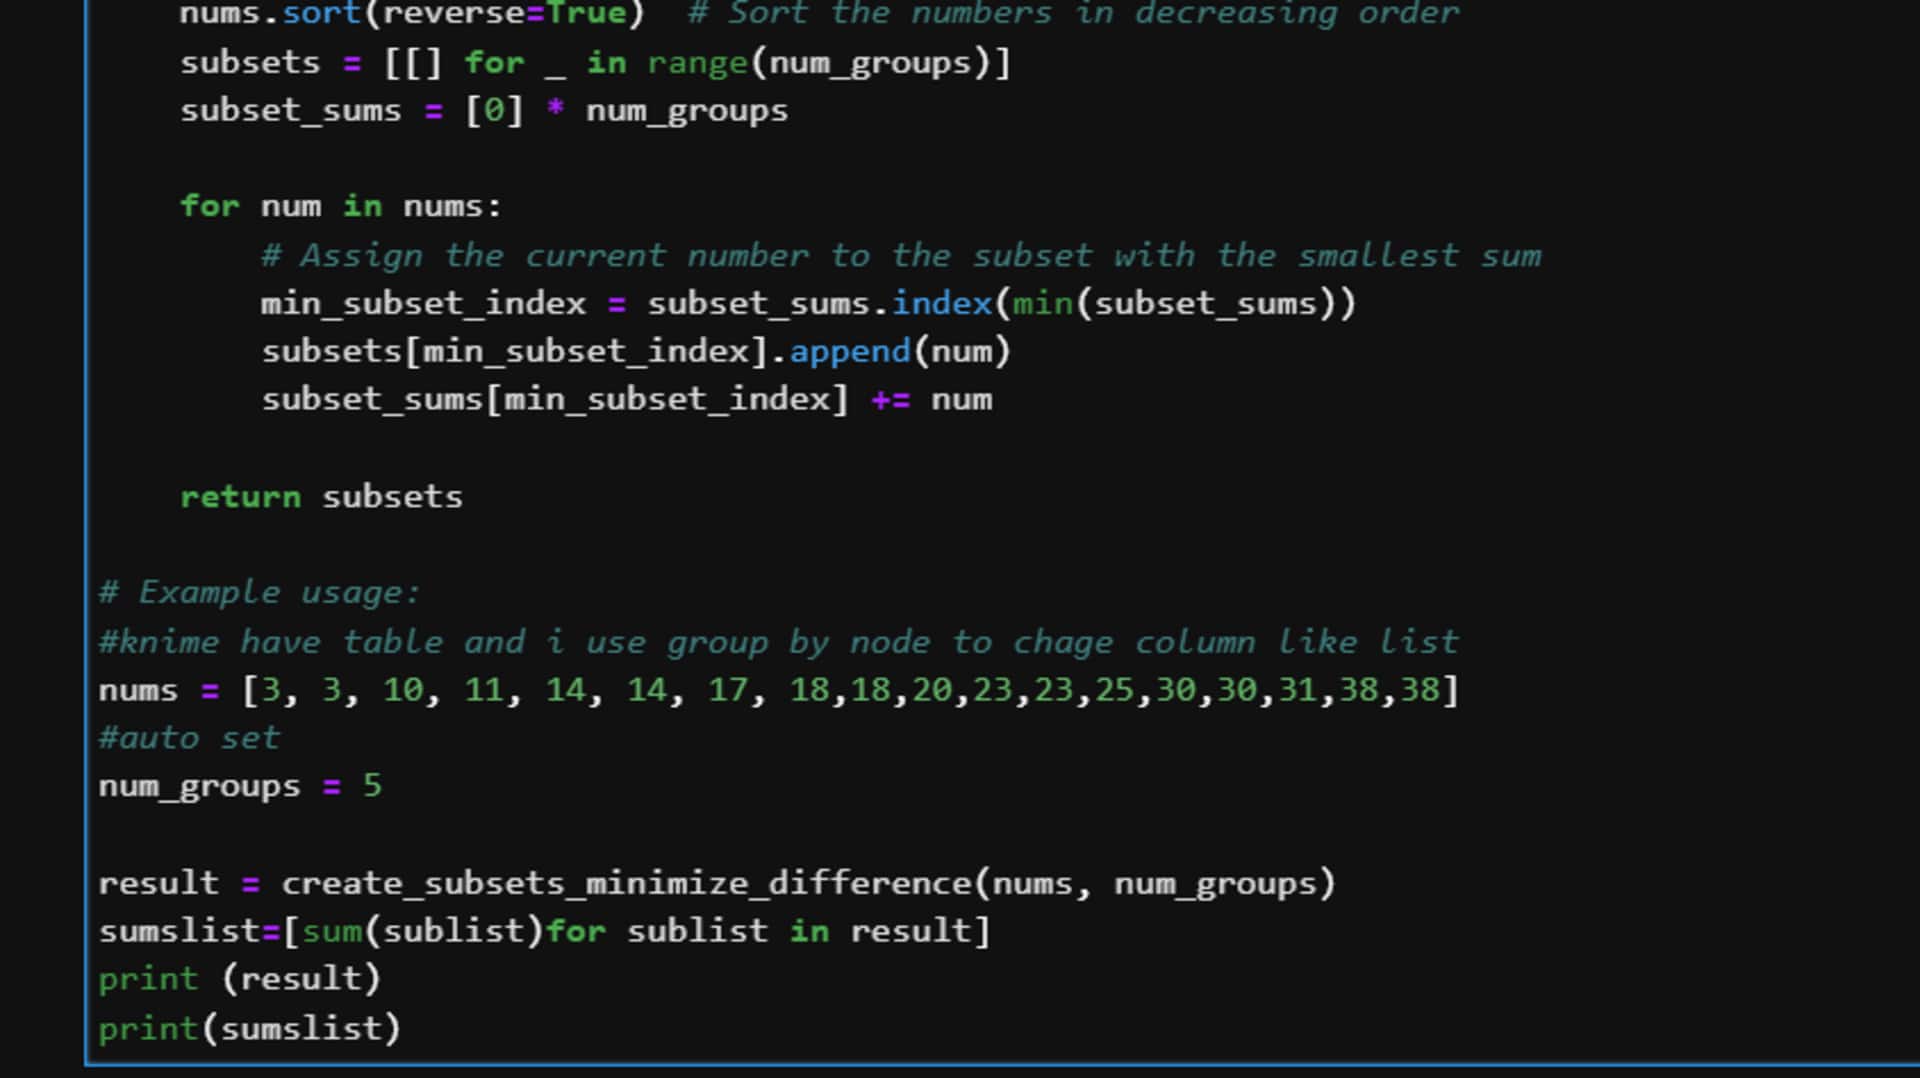Click the print sumslist statement

click(x=250, y=1028)
